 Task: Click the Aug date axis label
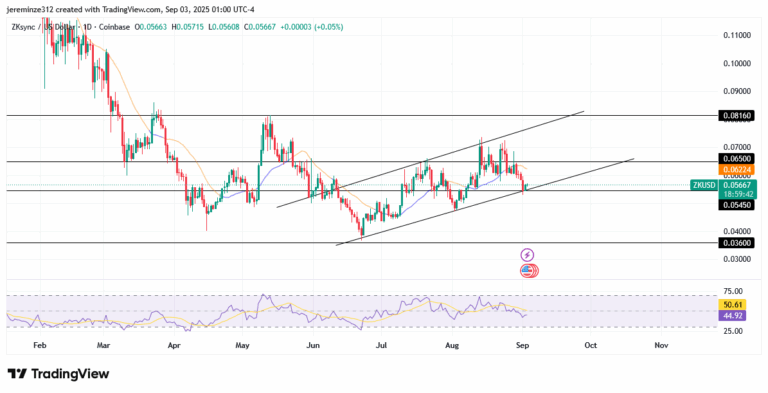click(452, 345)
